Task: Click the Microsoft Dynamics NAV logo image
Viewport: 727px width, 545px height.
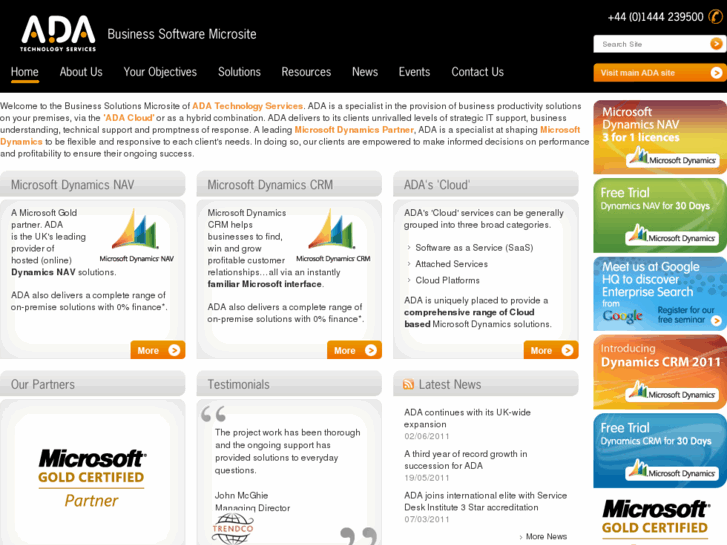Action: 136,236
